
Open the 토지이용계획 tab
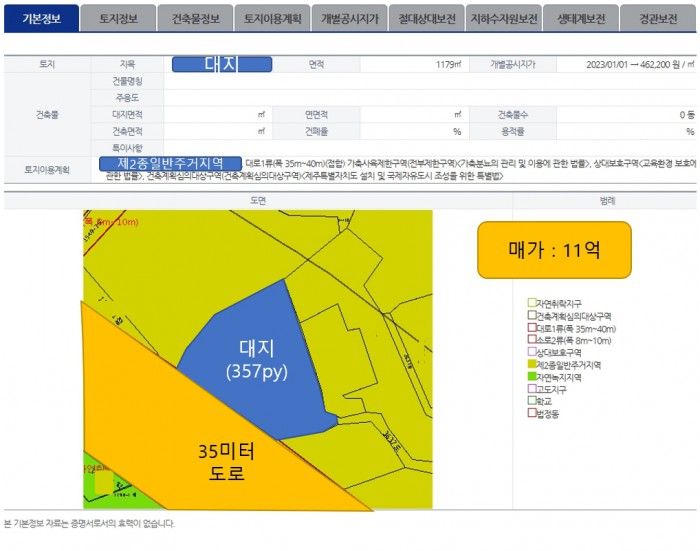pyautogui.click(x=272, y=18)
